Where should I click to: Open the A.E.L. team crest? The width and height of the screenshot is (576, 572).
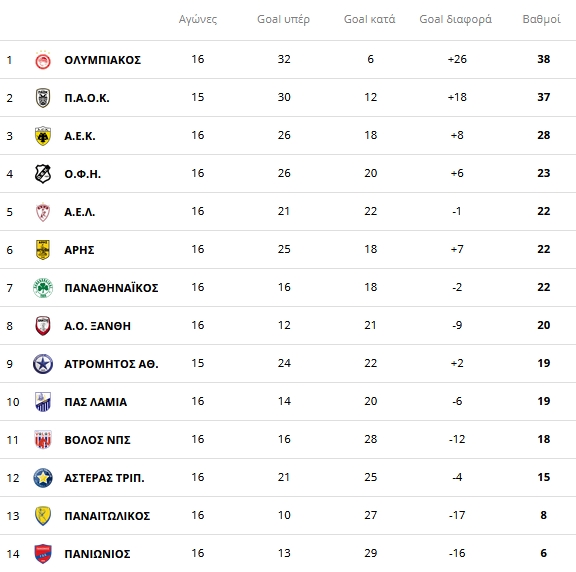pyautogui.click(x=43, y=212)
